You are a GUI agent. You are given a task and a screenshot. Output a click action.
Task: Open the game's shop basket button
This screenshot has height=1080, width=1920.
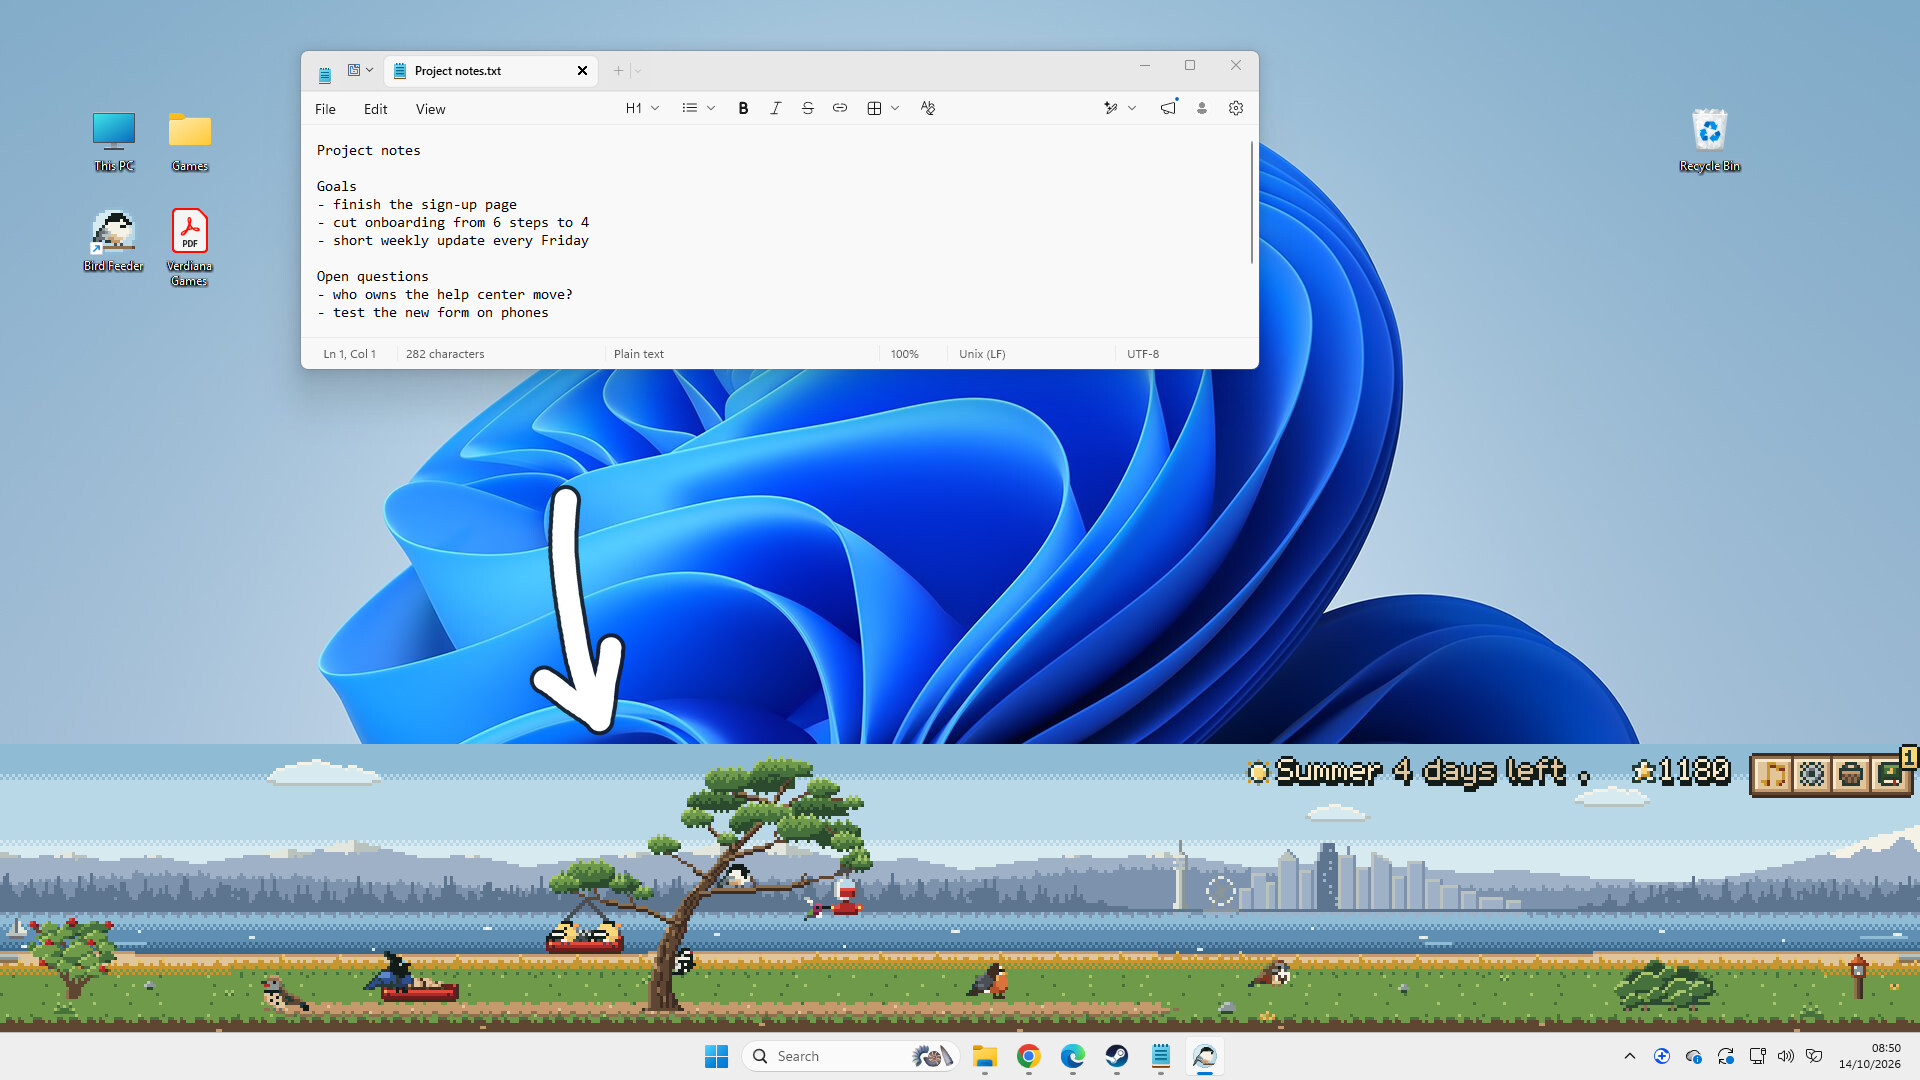[1851, 775]
